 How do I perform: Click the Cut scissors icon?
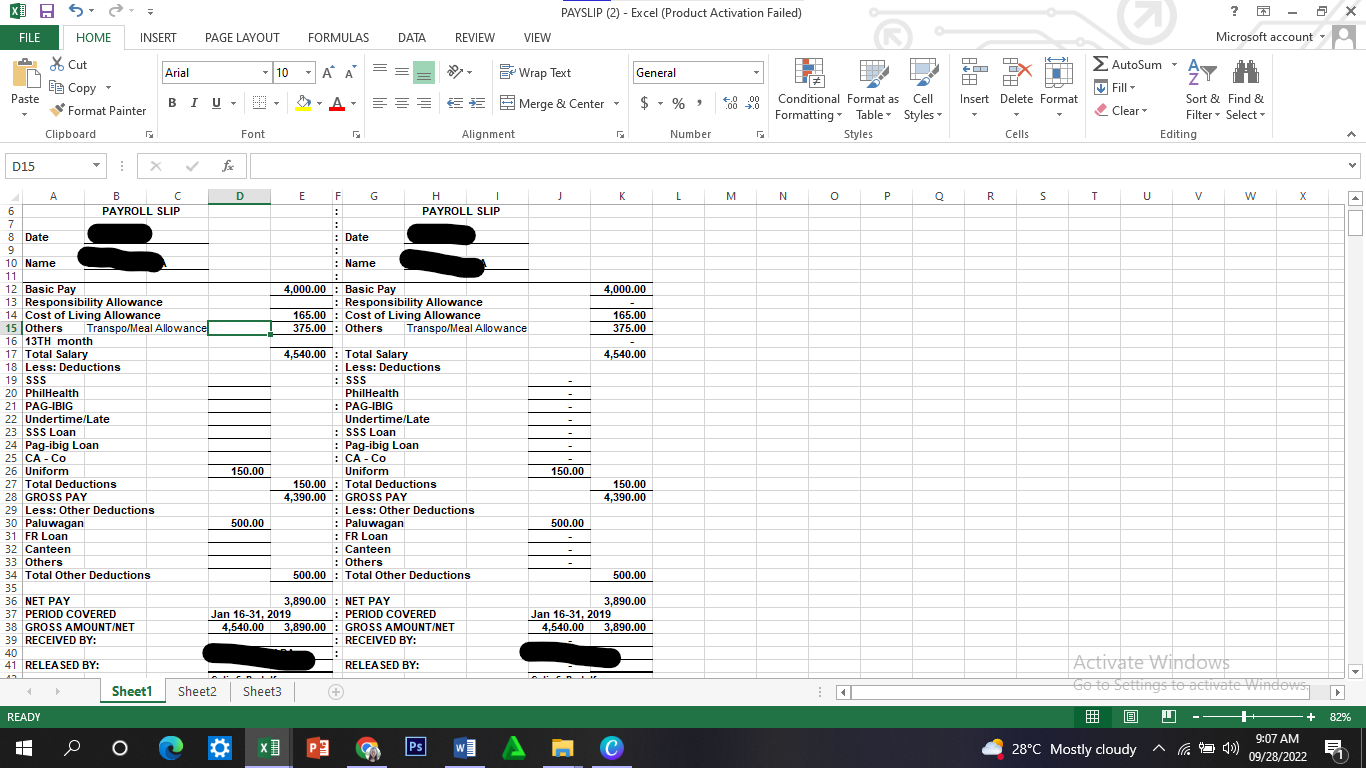[x=55, y=64]
